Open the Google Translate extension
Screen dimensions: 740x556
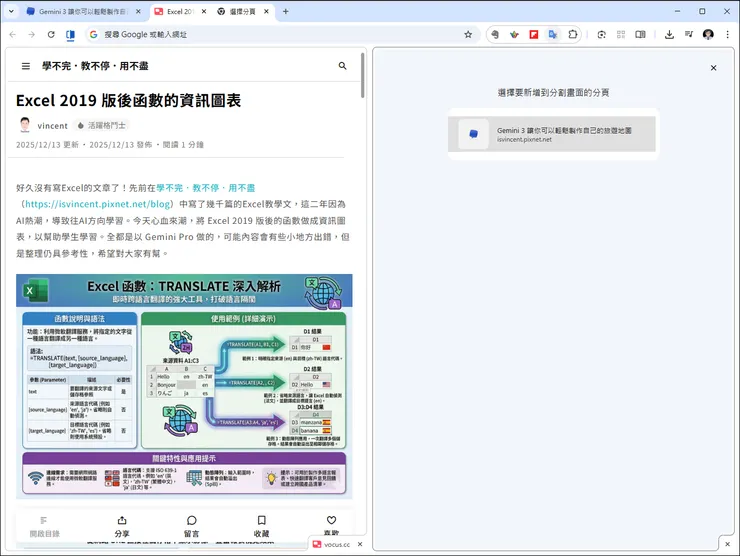pos(553,34)
